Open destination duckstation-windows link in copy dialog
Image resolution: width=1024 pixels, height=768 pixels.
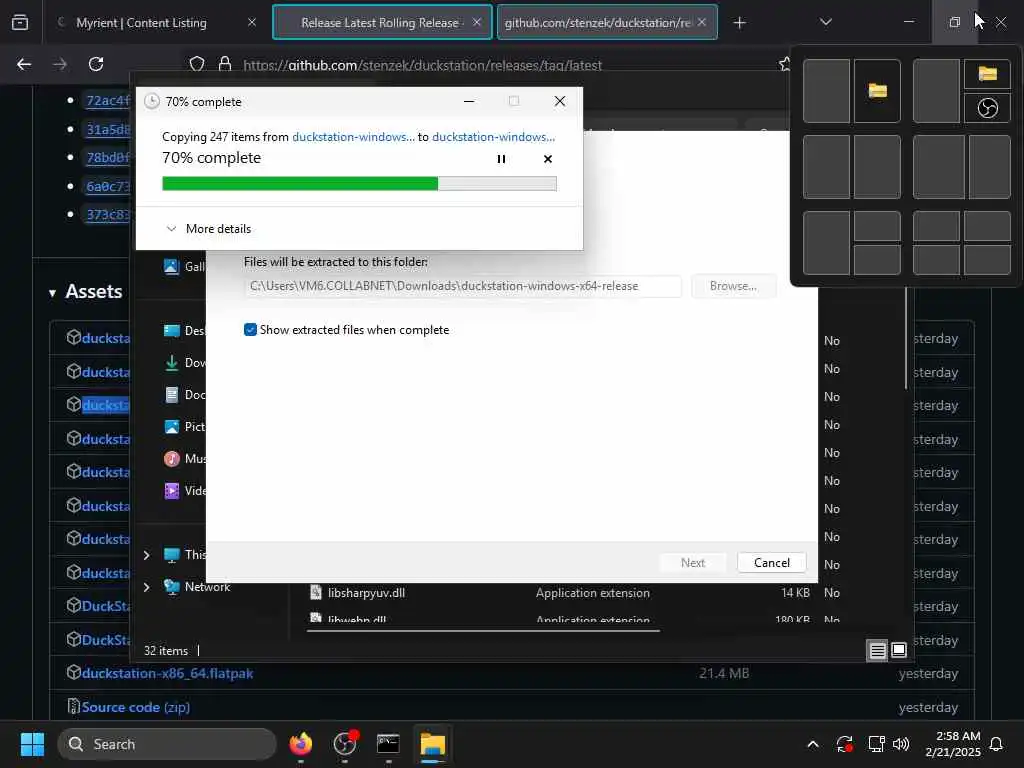[x=493, y=136]
